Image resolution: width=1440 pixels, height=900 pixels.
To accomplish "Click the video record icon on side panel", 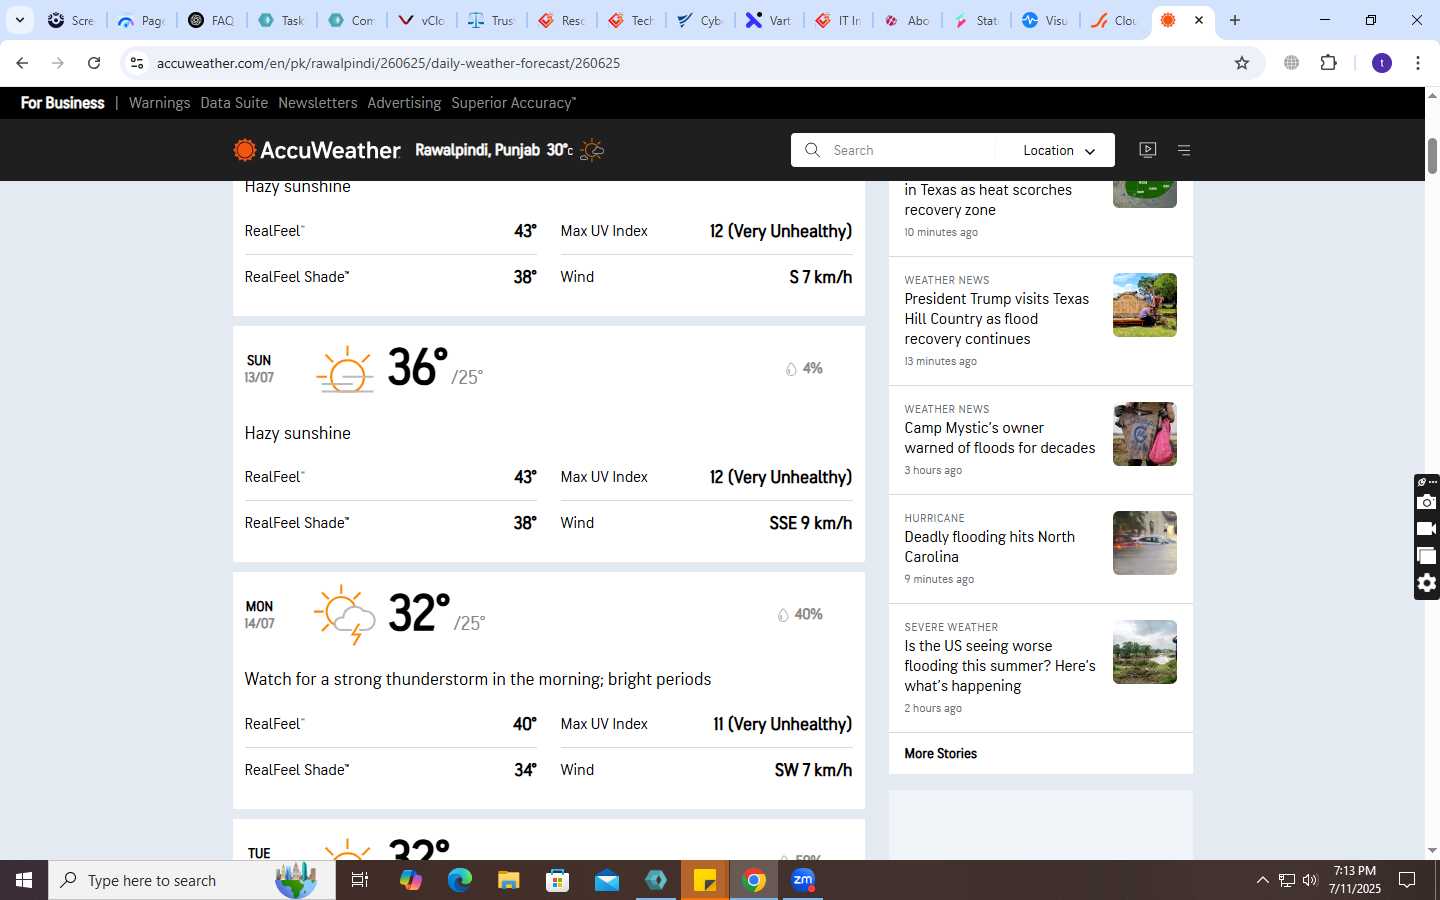I will [1427, 529].
